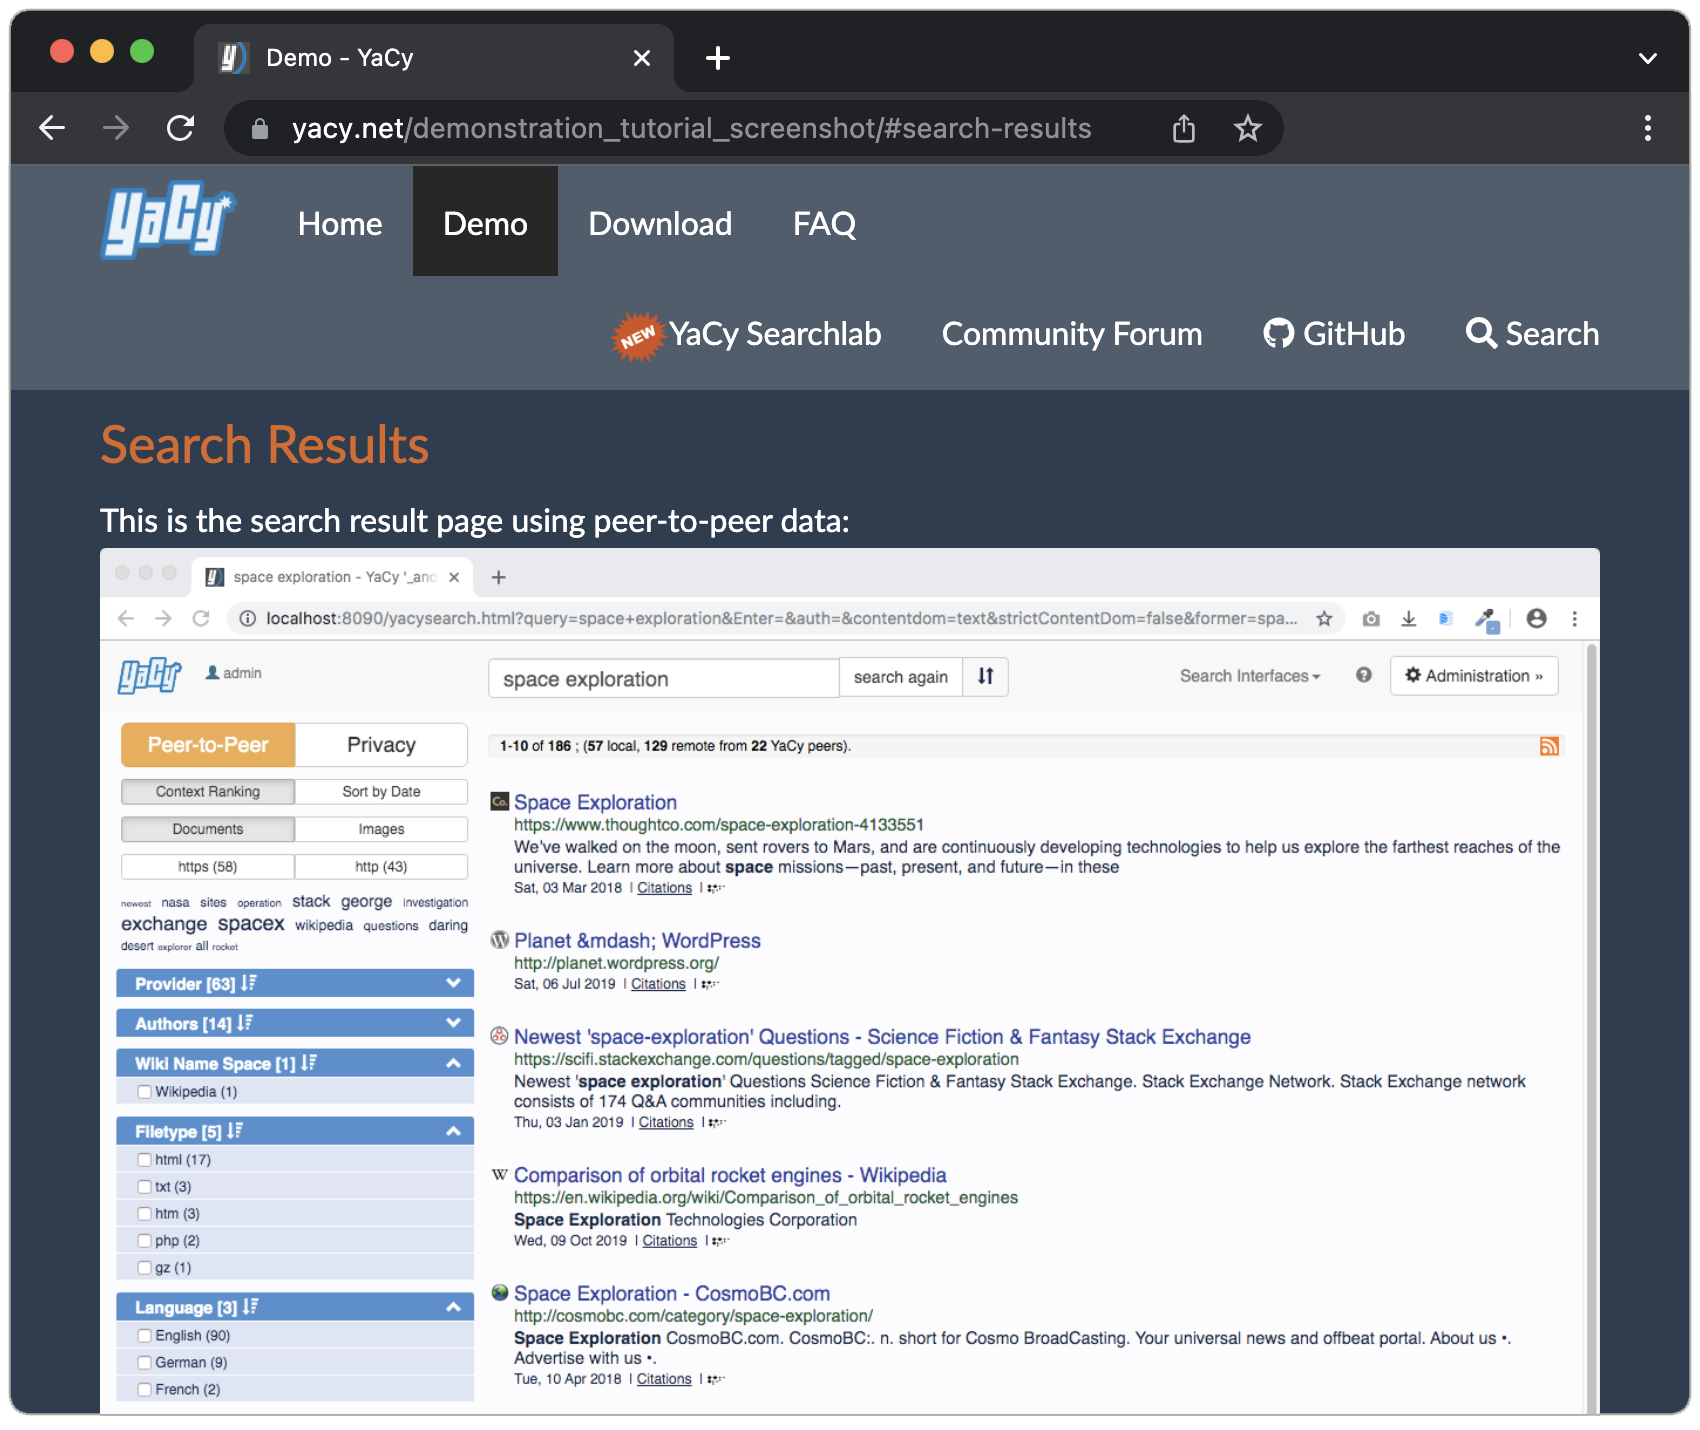The height and width of the screenshot is (1430, 1700).
Task: Click the admin user icon
Action: 212,673
